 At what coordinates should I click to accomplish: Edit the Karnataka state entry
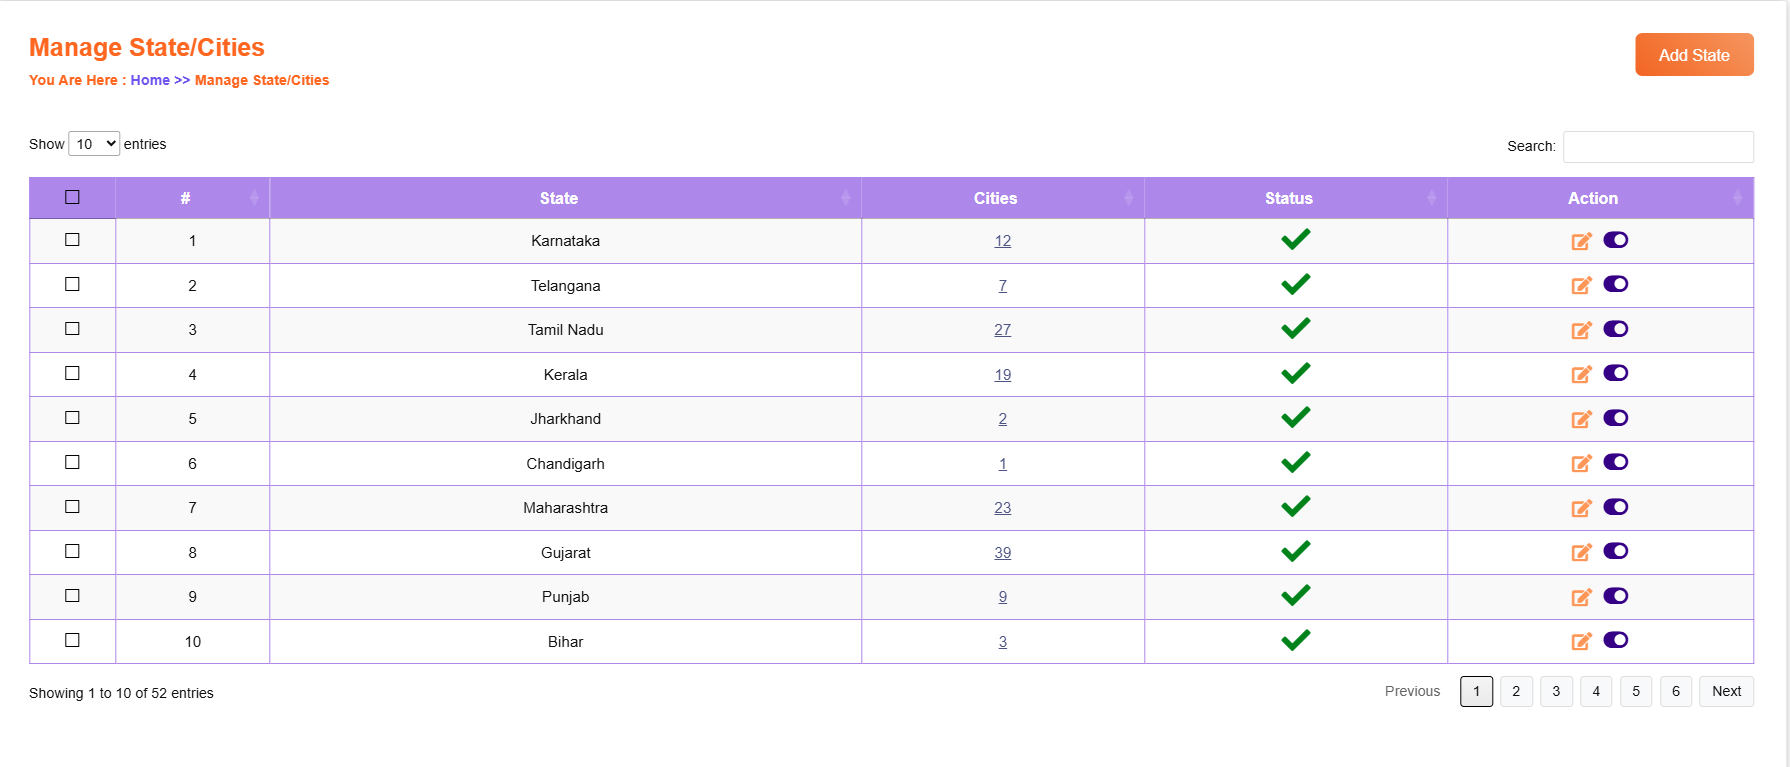tap(1581, 241)
